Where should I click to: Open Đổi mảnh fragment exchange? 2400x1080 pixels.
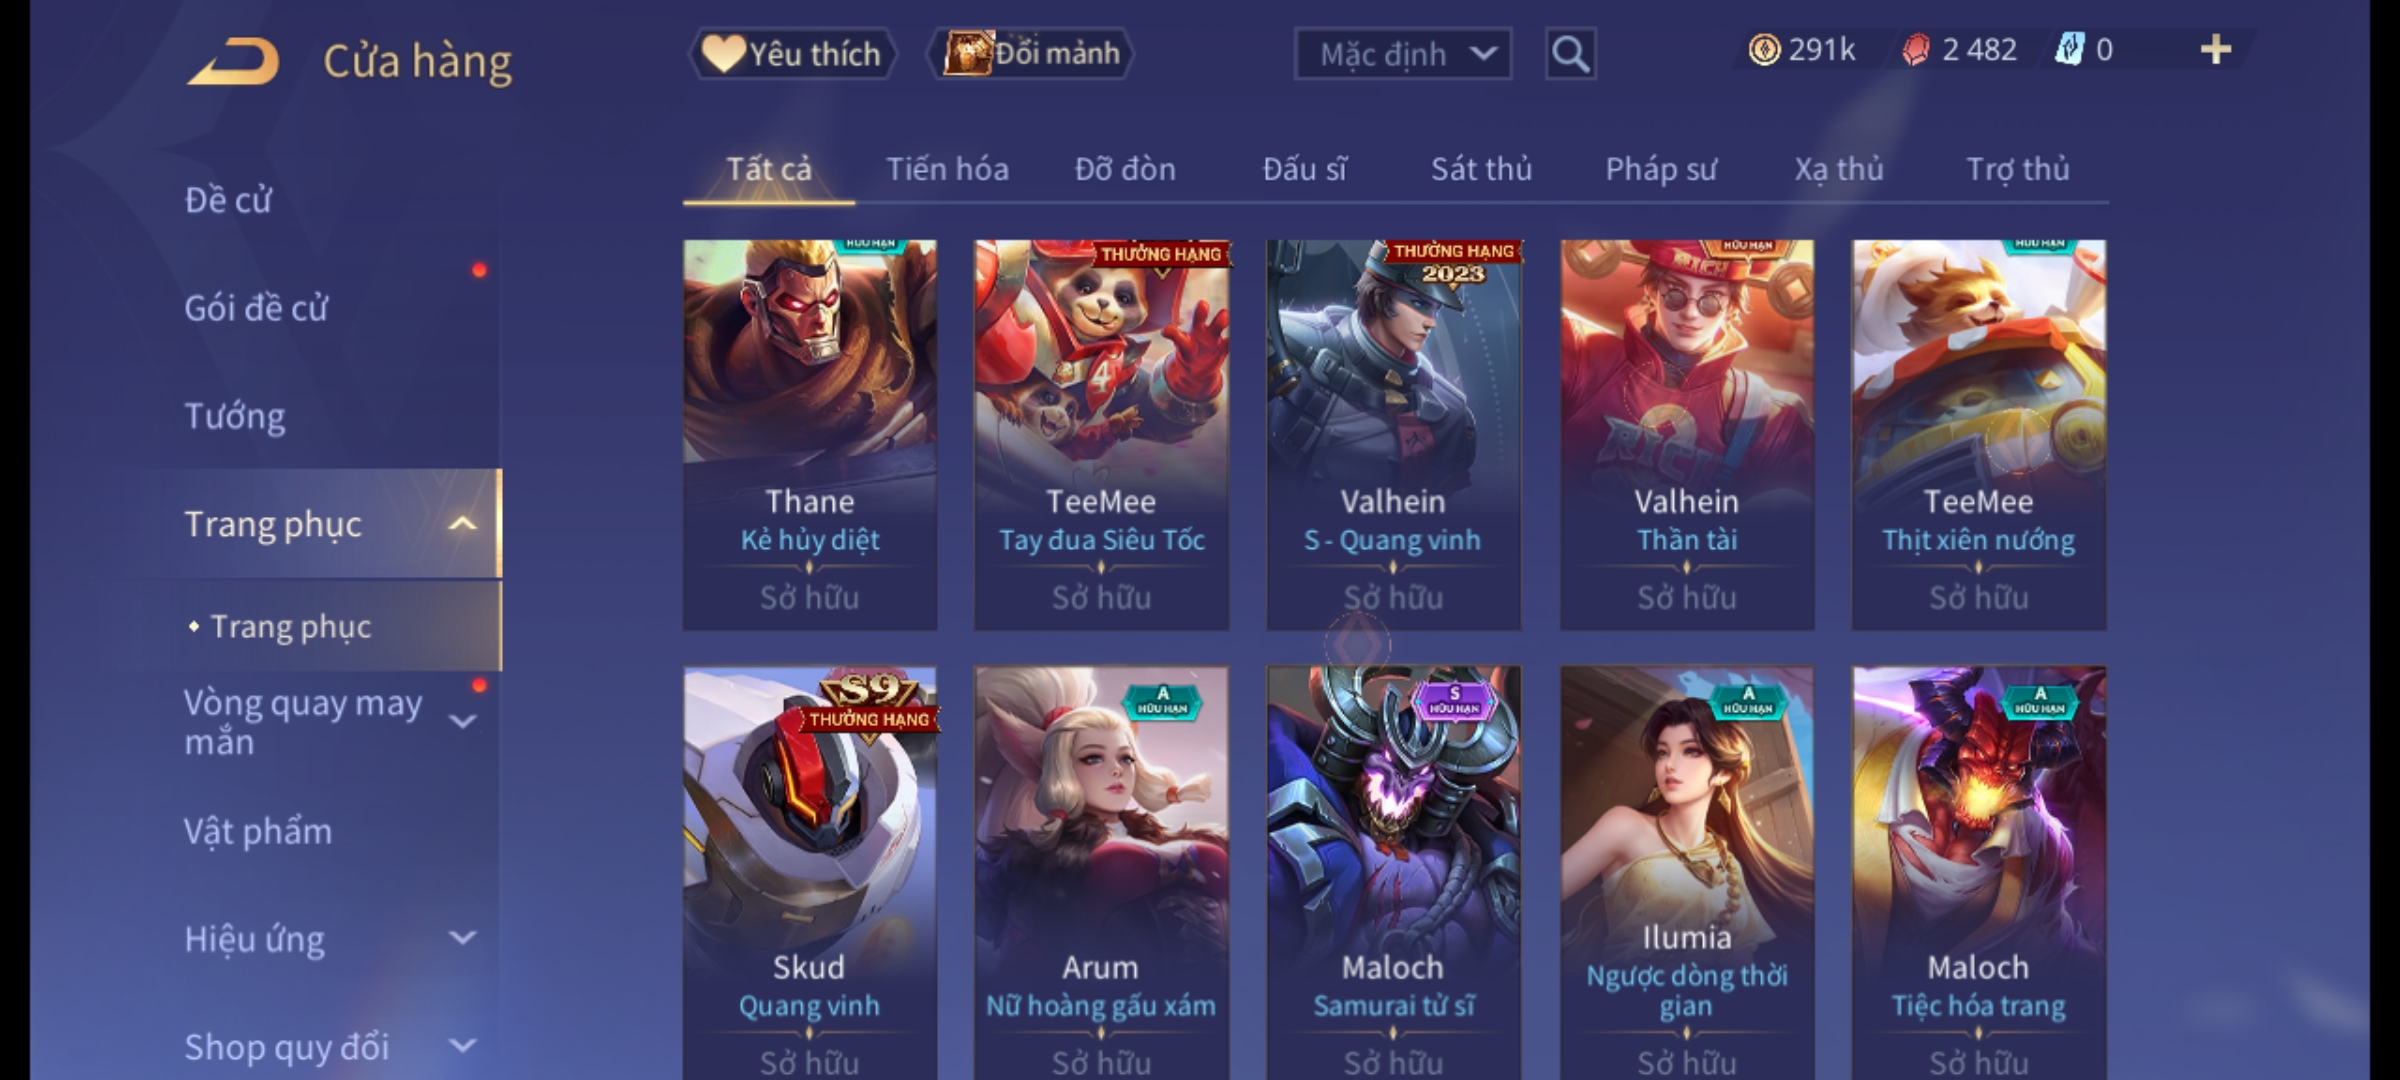click(1031, 54)
